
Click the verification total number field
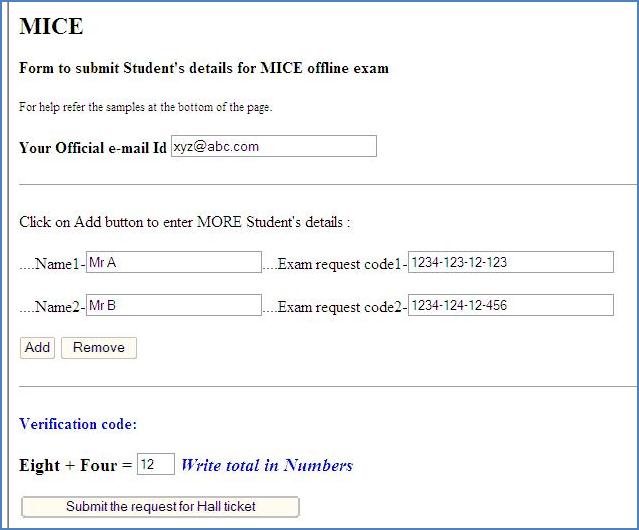[x=156, y=464]
